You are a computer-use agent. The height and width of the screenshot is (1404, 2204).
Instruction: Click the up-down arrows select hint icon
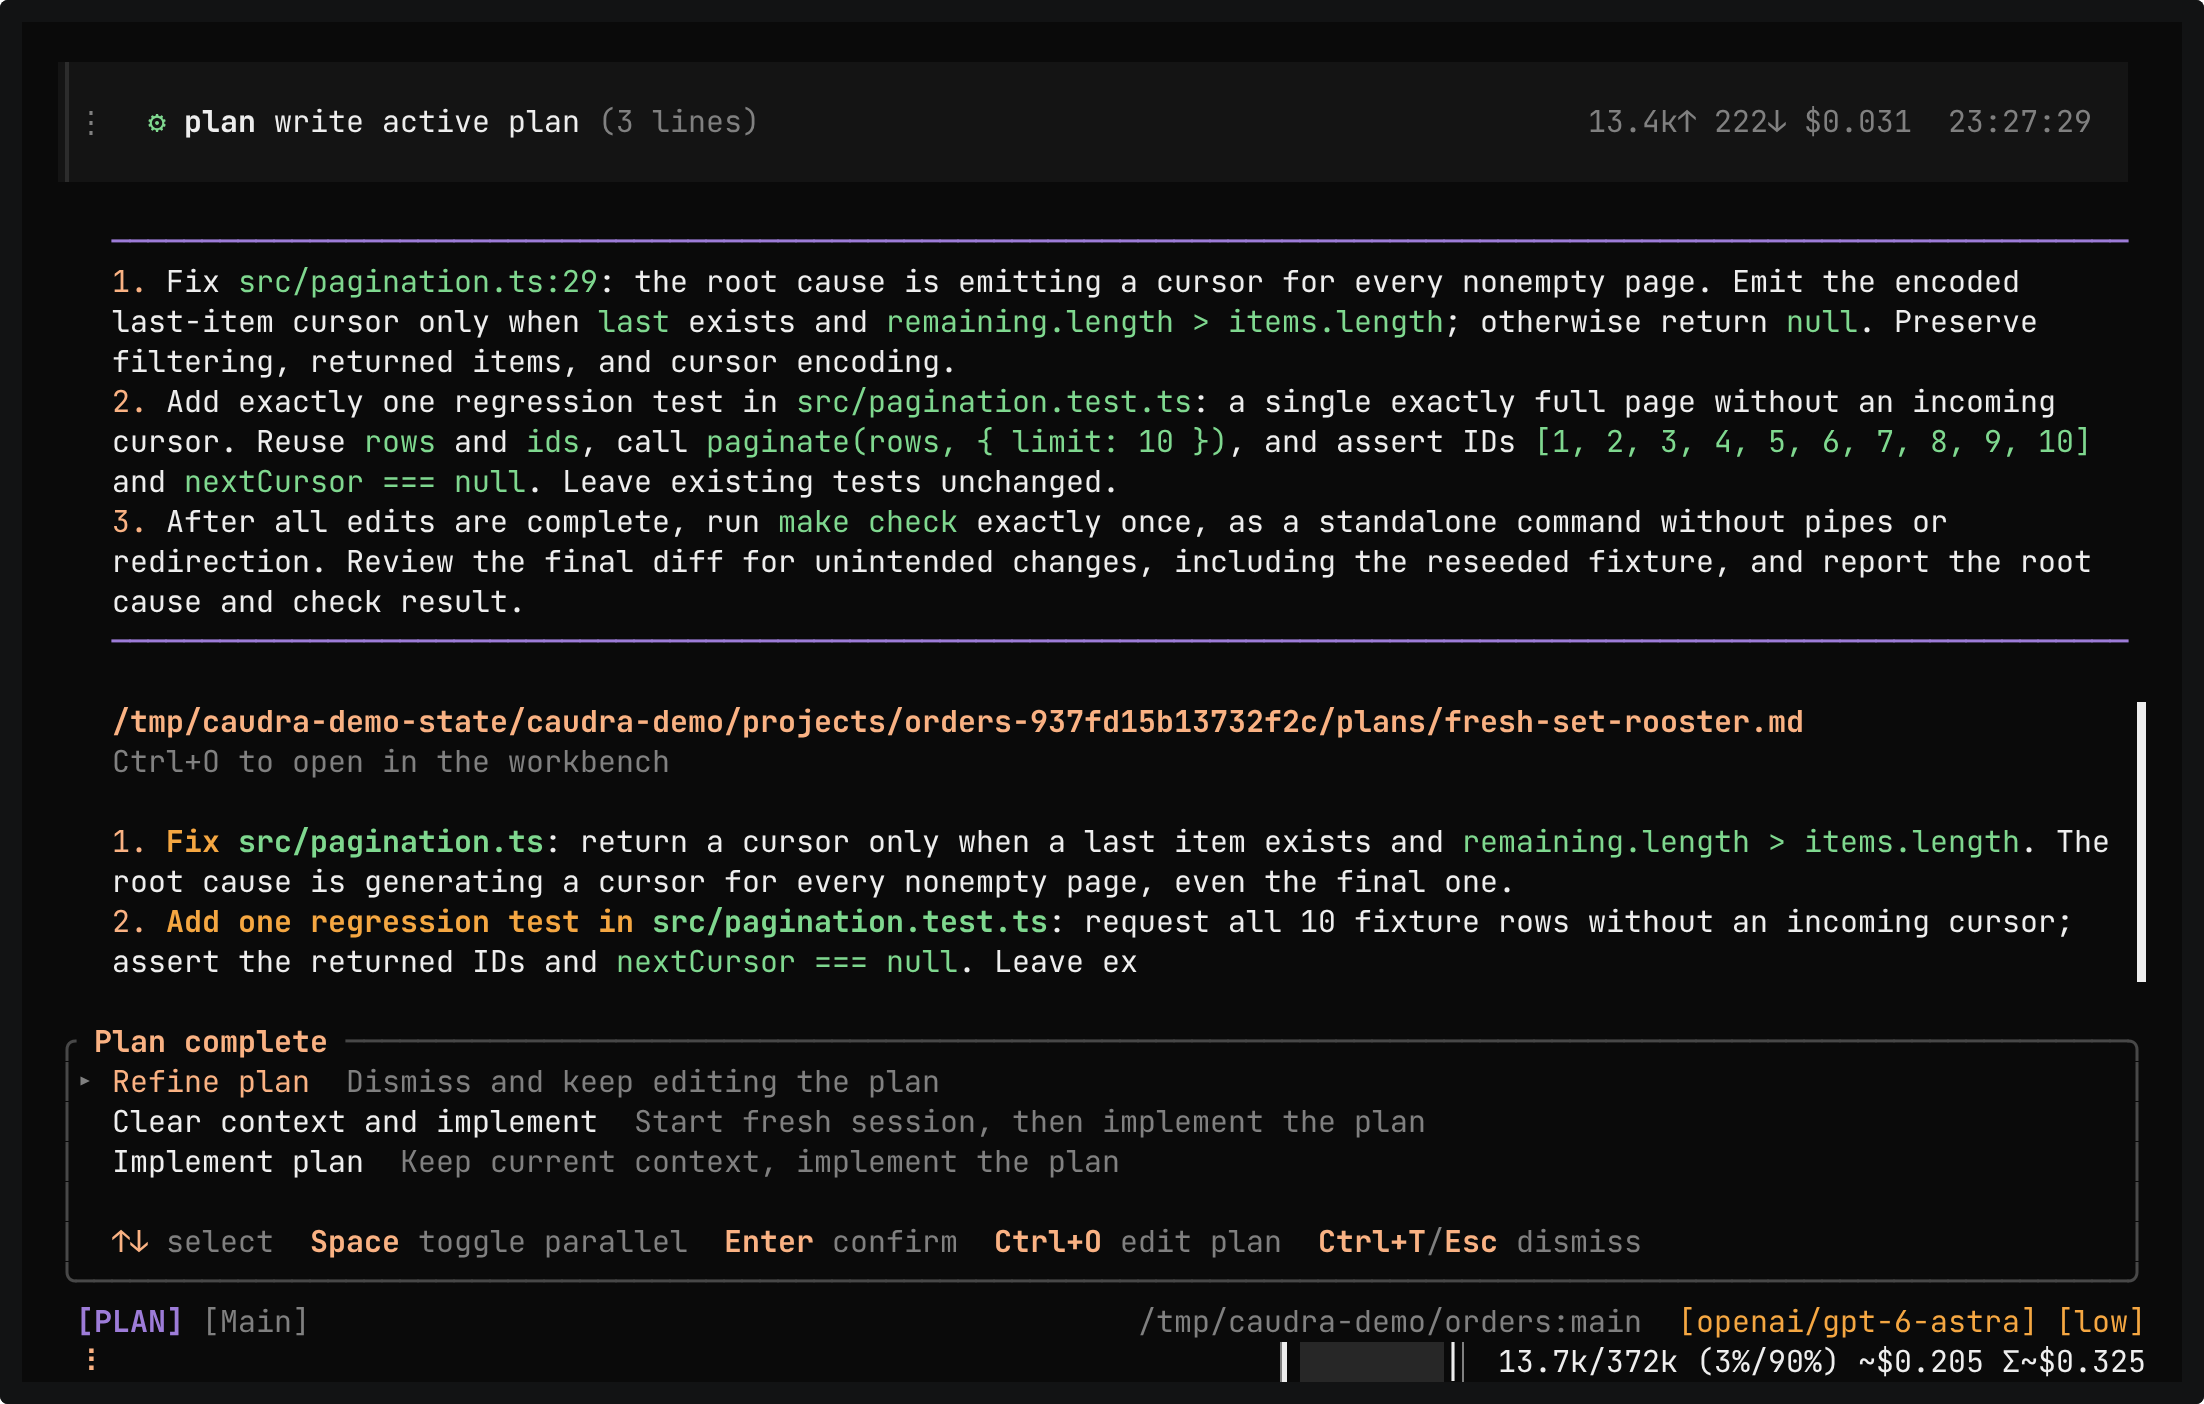130,1242
